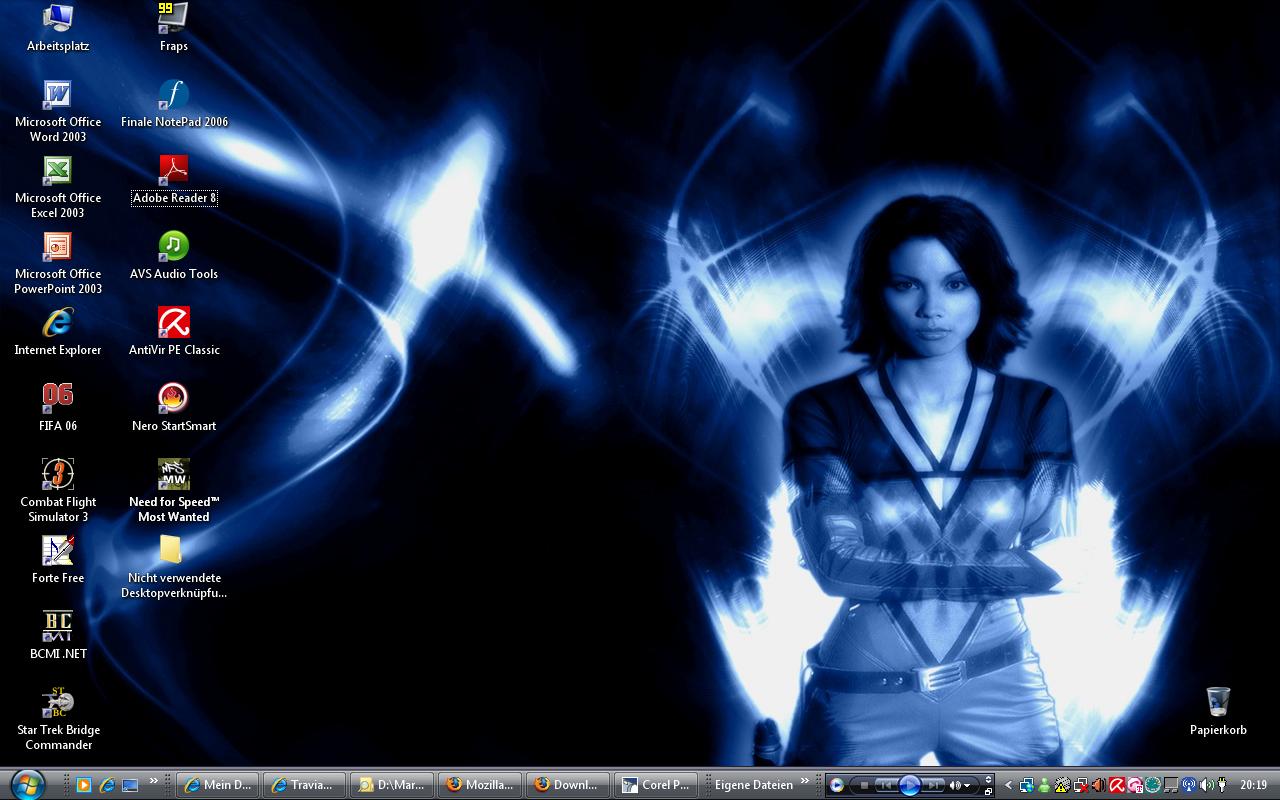Click the AntiVir PE Classic desktop icon
This screenshot has height=800, width=1280.
[173, 323]
